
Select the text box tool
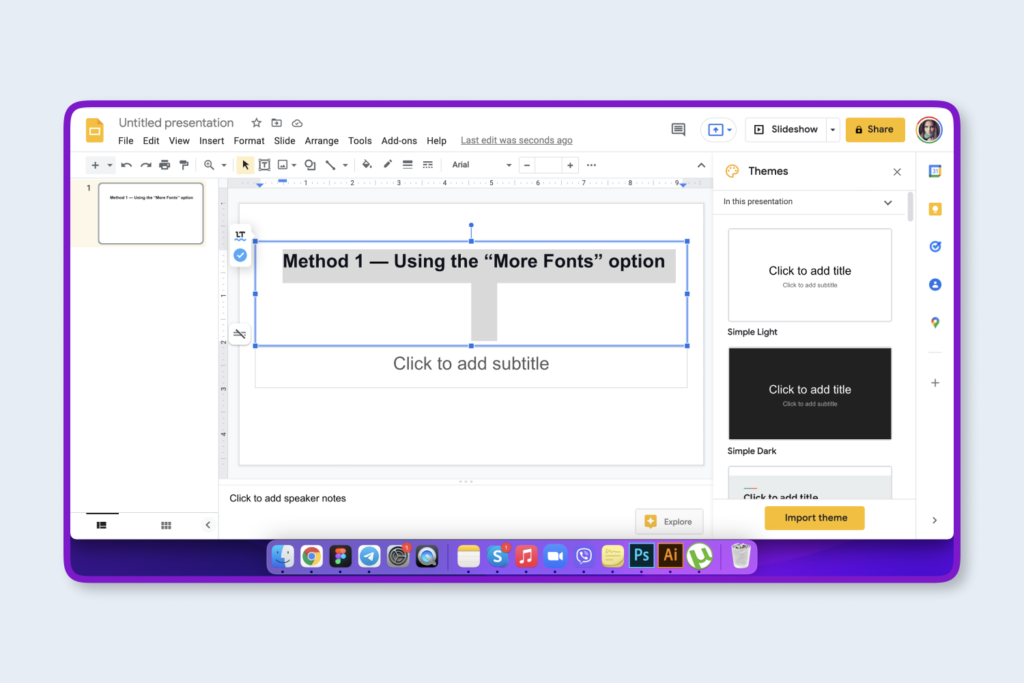(264, 165)
